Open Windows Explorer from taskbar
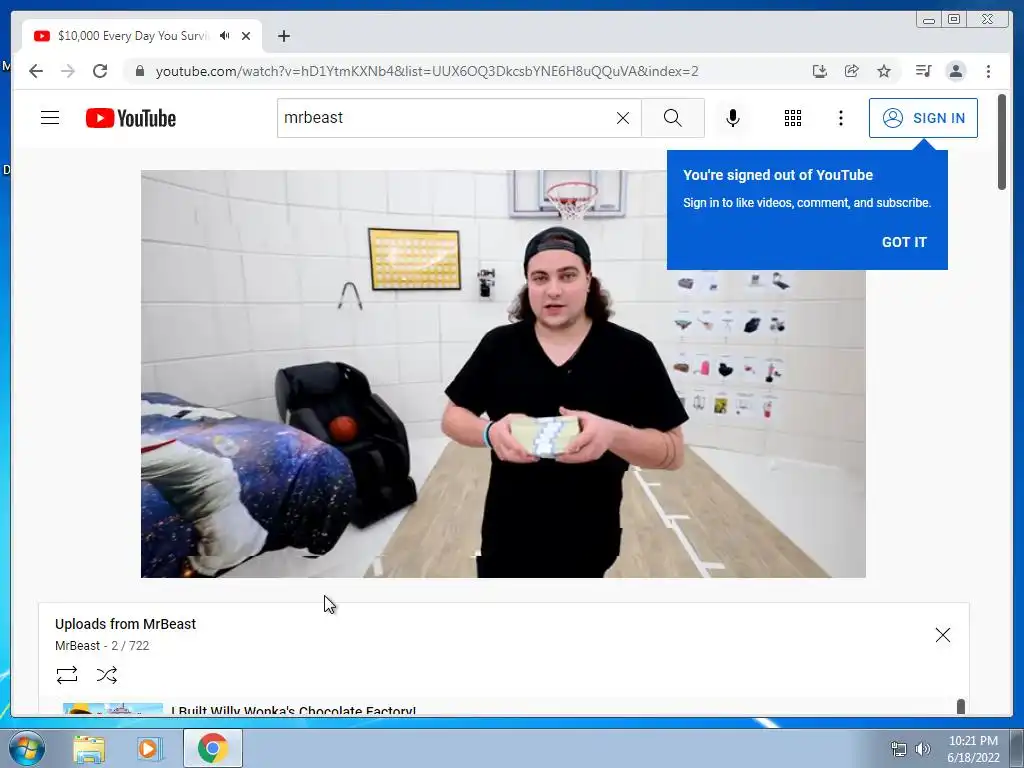 [89, 748]
